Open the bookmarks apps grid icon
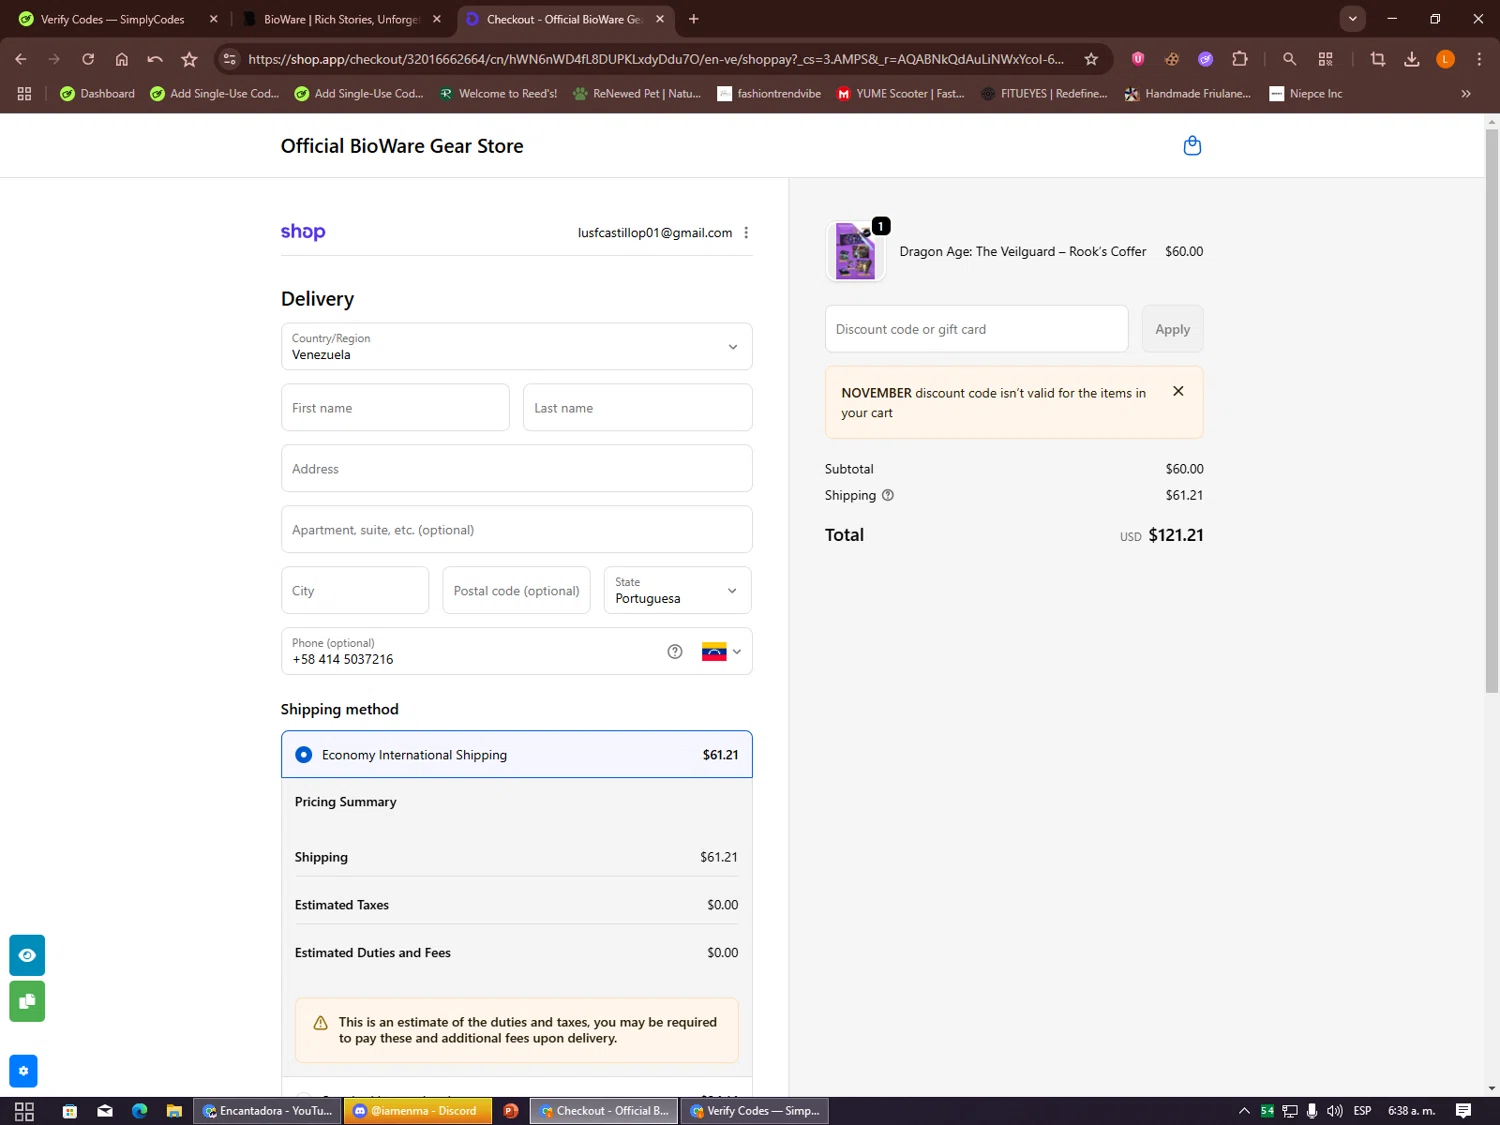This screenshot has height=1125, width=1500. click(24, 94)
